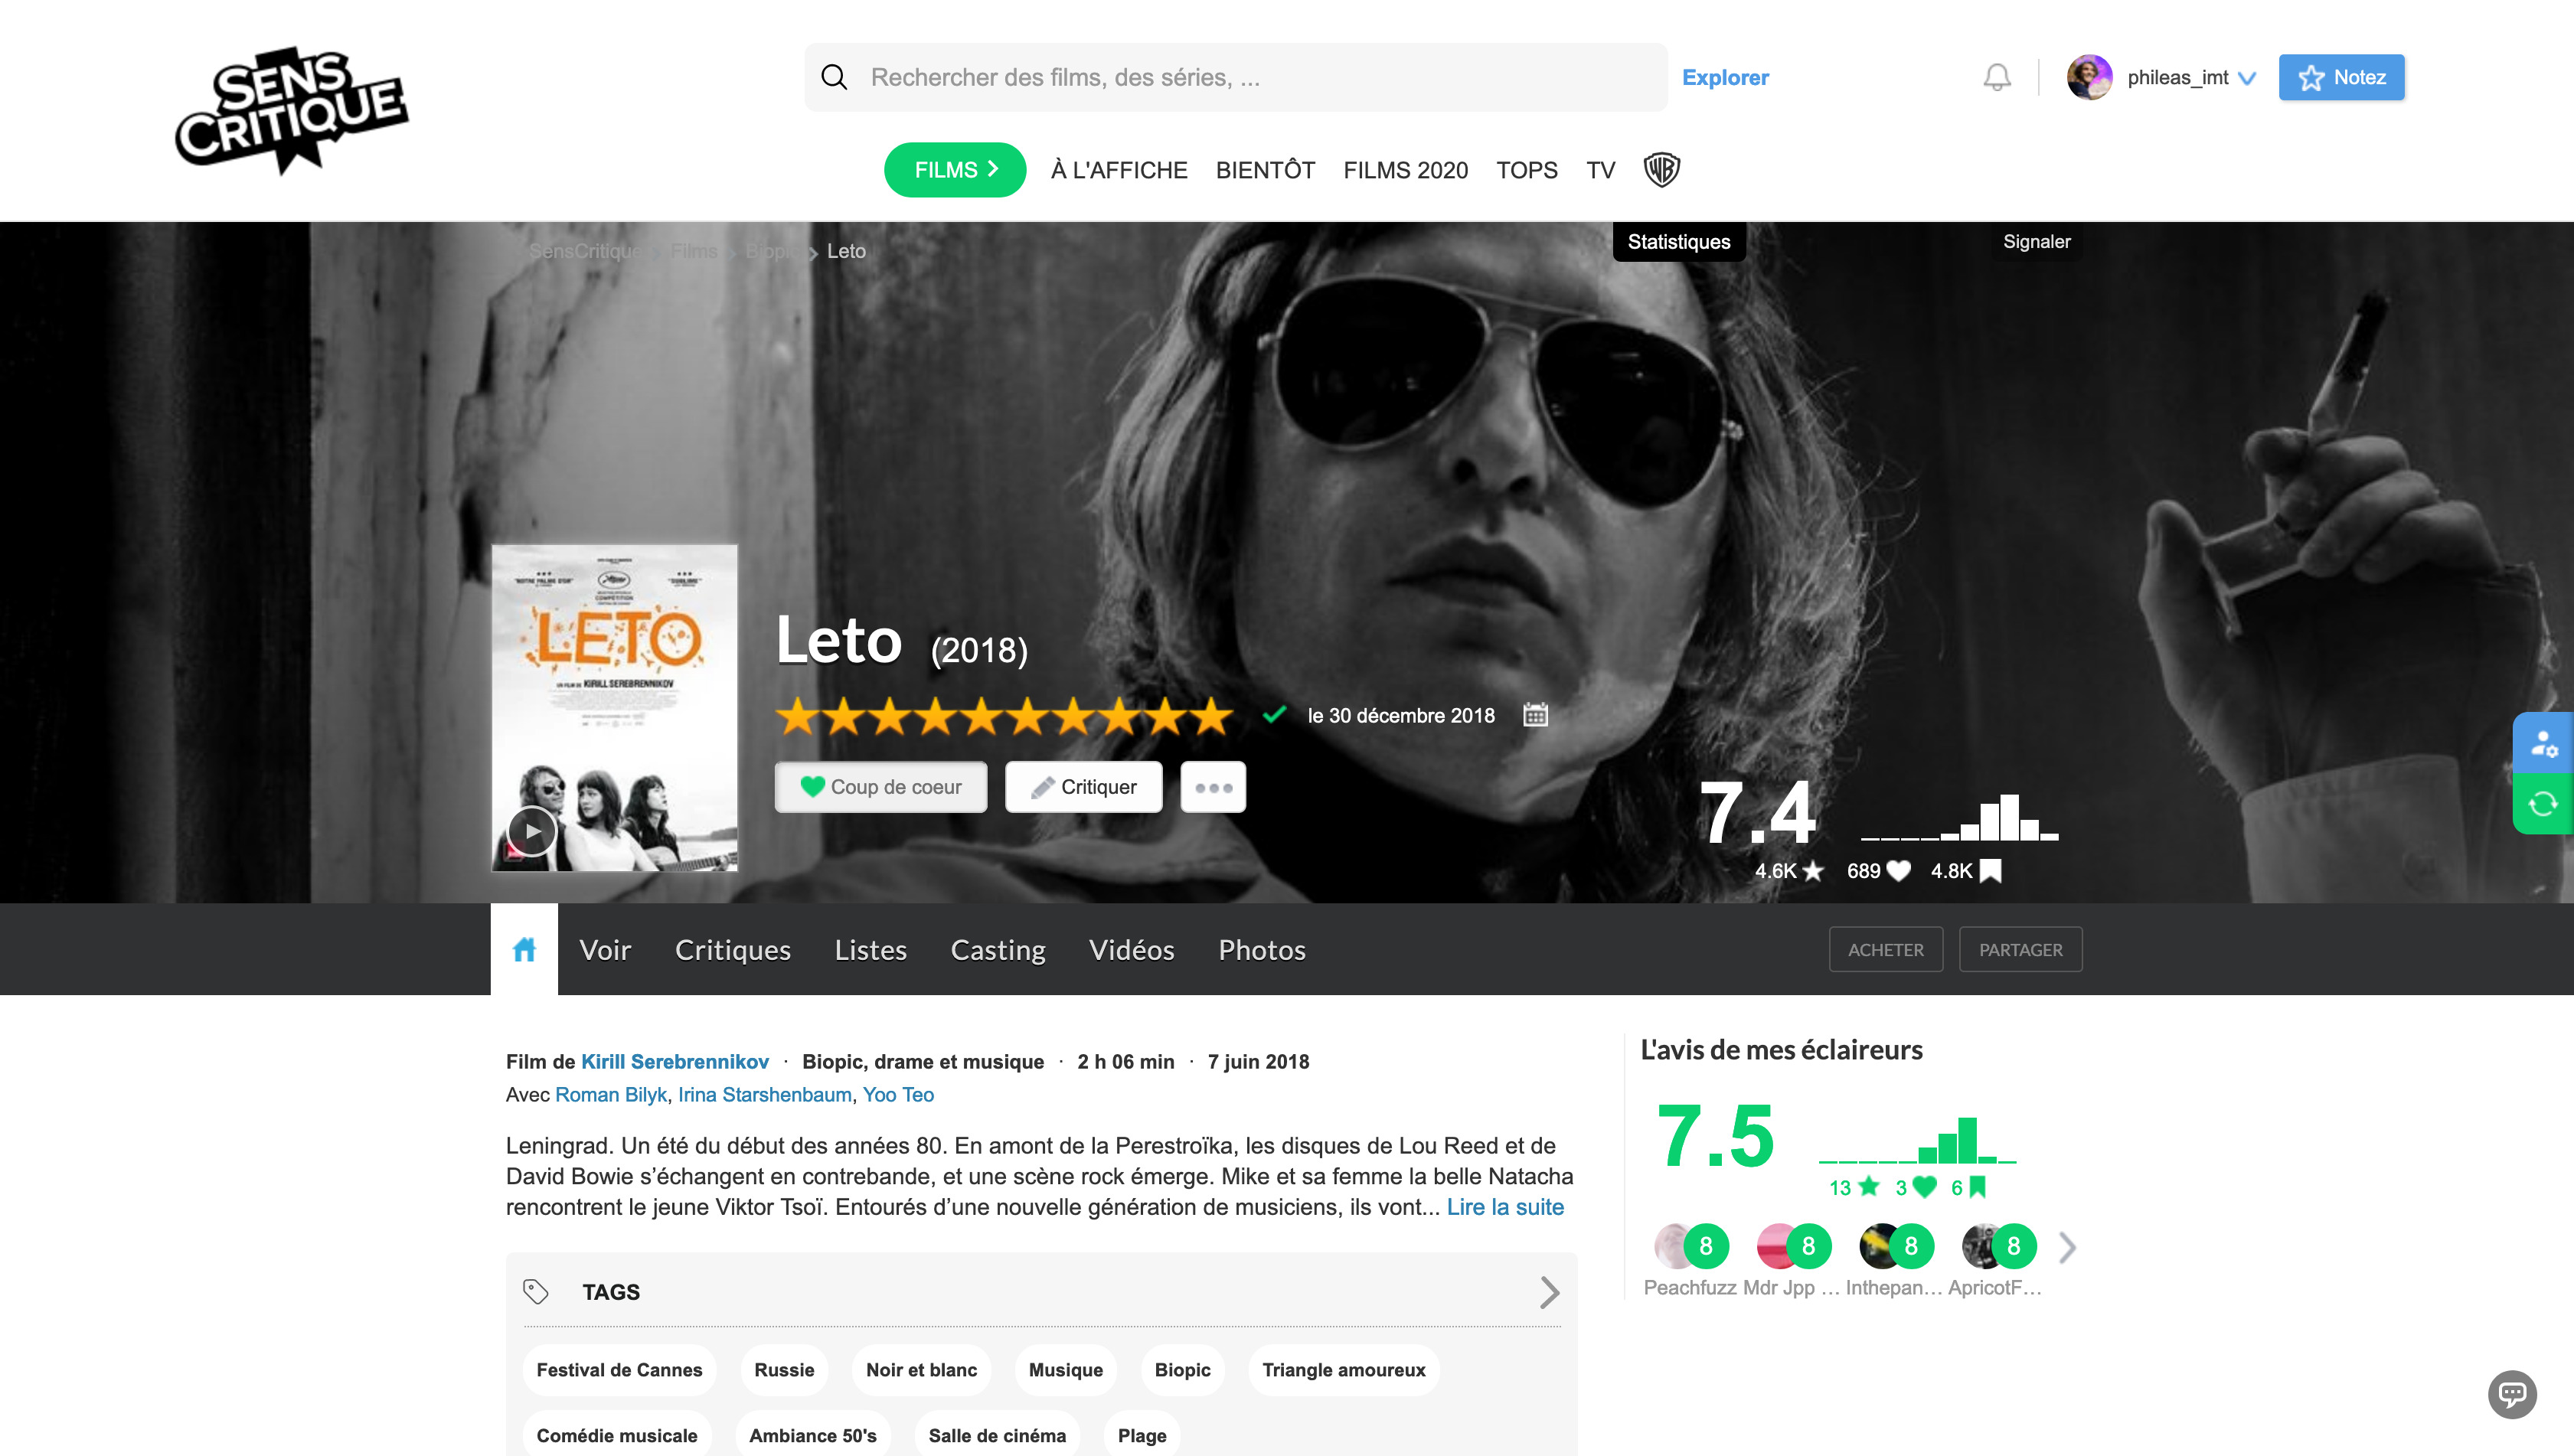Image resolution: width=2574 pixels, height=1456 pixels.
Task: Click the blue user settings side icon
Action: click(x=2543, y=743)
